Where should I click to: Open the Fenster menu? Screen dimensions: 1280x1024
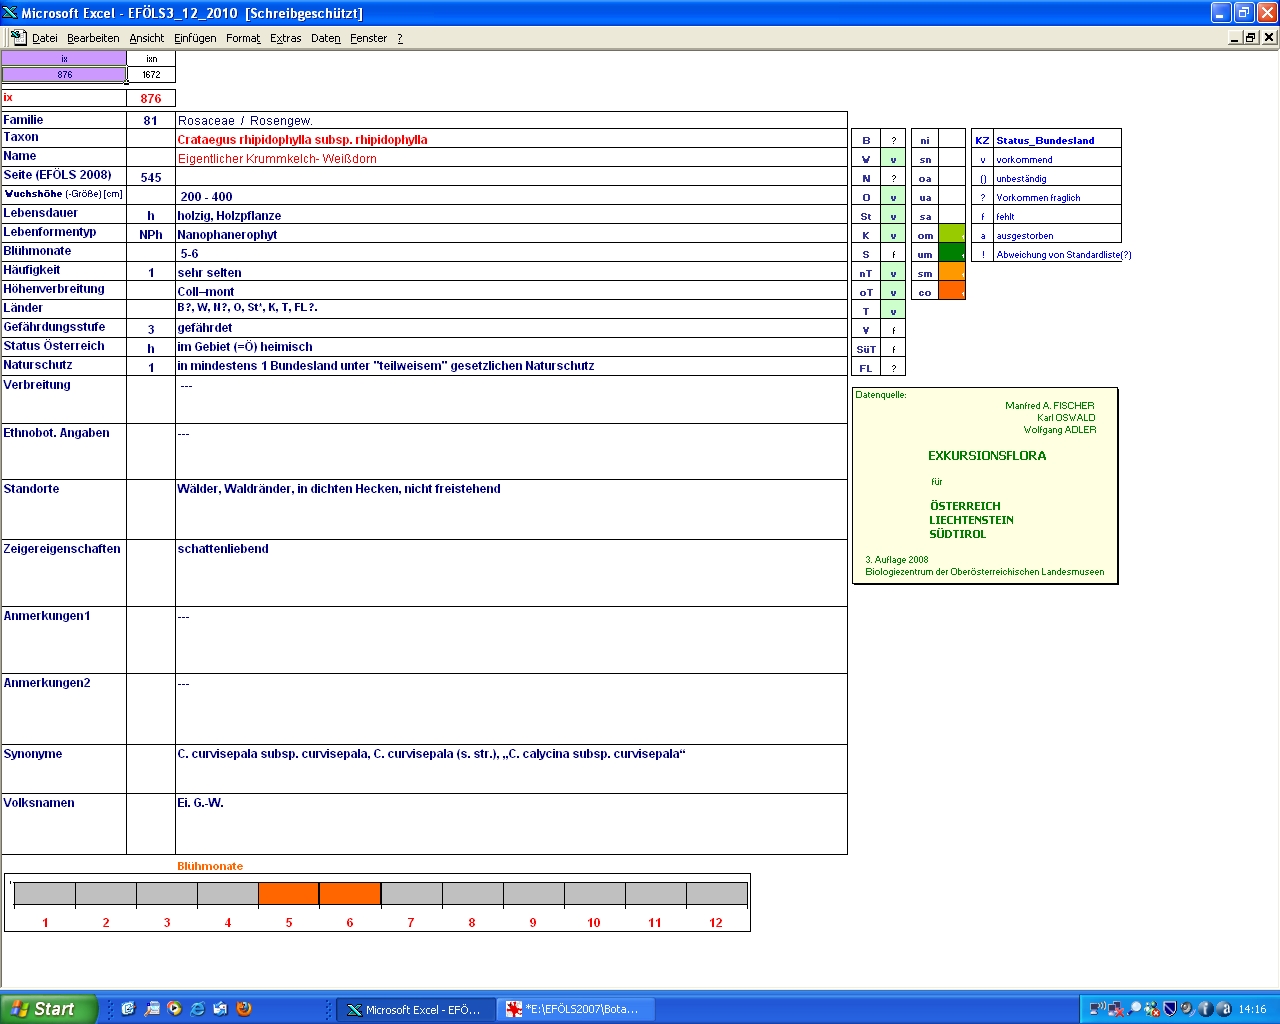coord(368,38)
